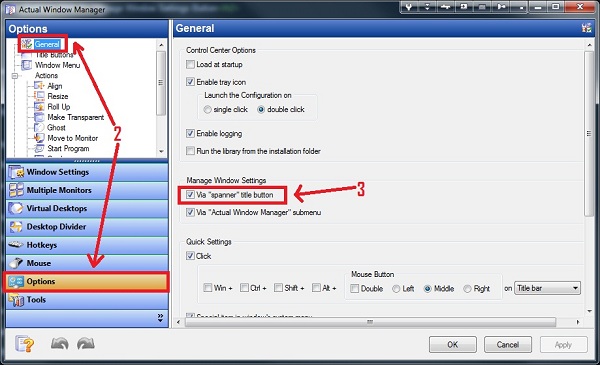Screen dimensions: 600x365
Task: Toggle the Enable logging checkbox
Action: (x=190, y=133)
